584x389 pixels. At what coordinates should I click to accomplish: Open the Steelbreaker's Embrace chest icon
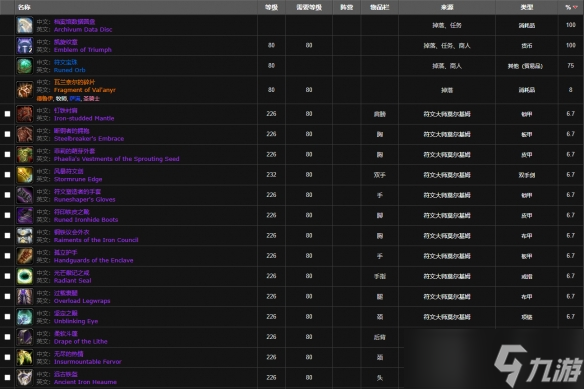point(25,135)
